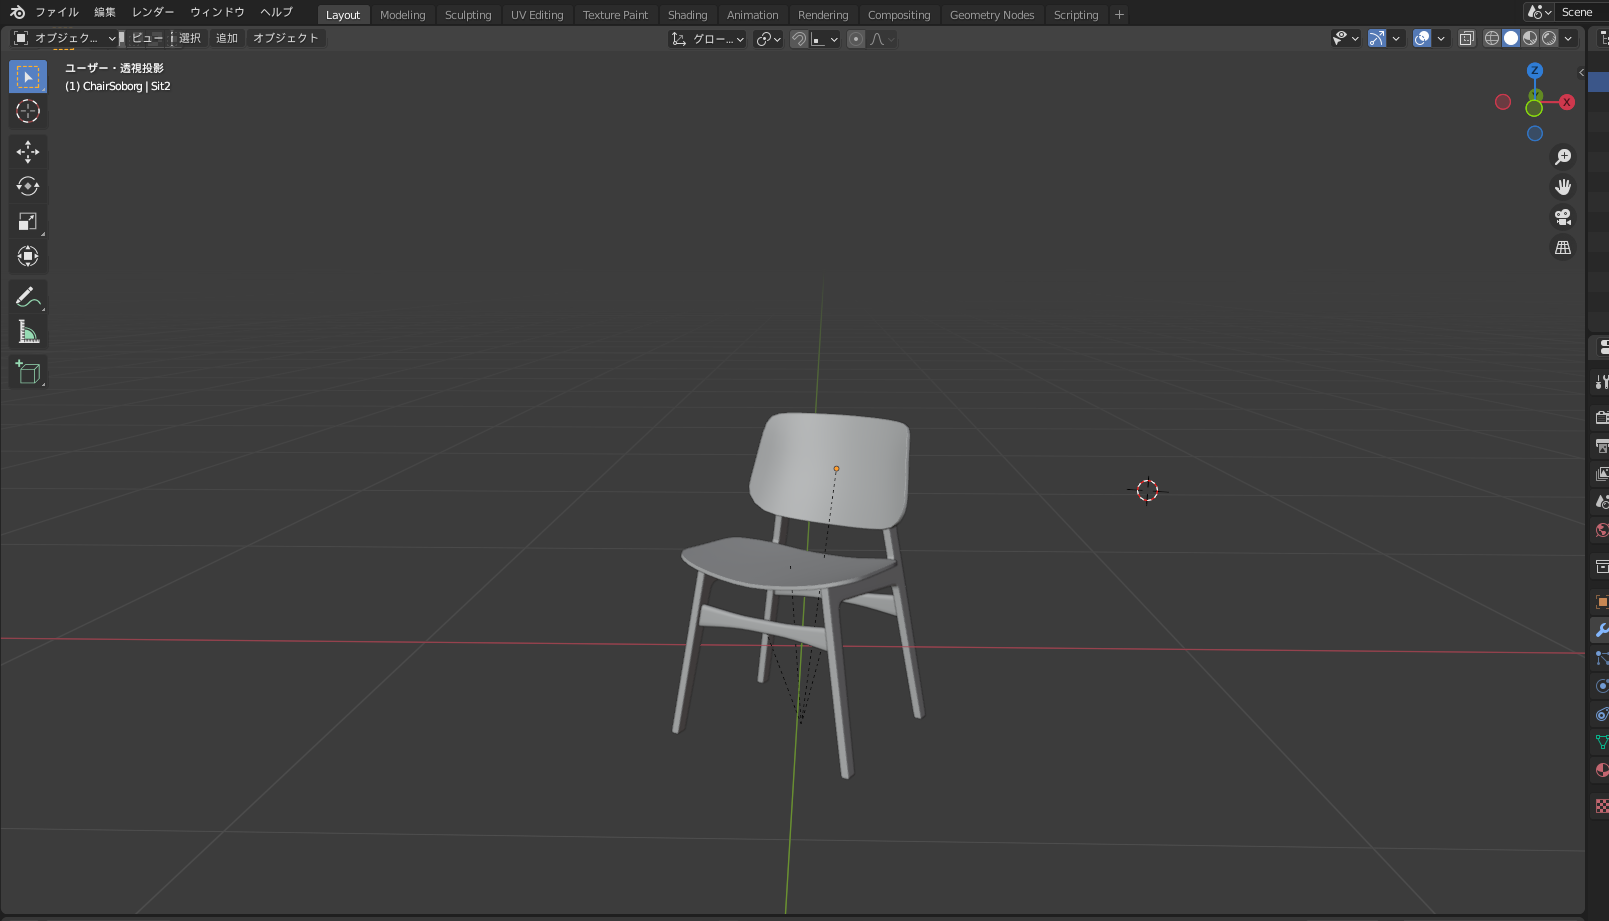The image size is (1609, 921).
Task: Open the transform orientation dropdown
Action: tap(708, 39)
